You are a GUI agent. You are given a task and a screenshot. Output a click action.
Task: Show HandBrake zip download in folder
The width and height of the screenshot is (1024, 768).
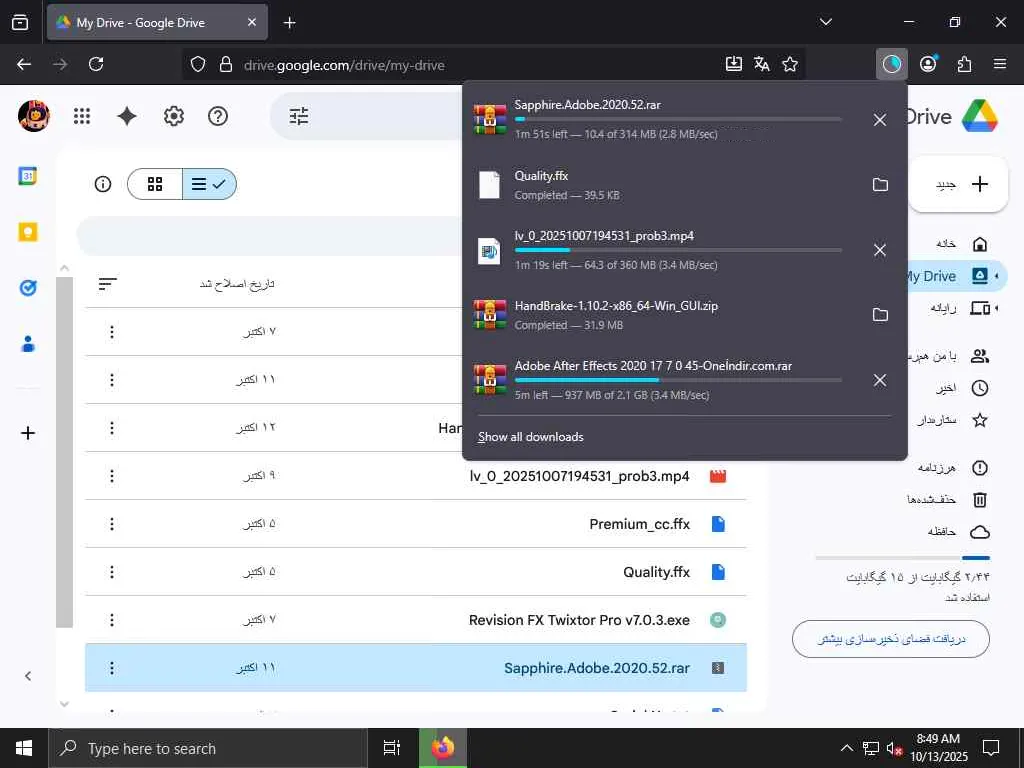pos(880,315)
